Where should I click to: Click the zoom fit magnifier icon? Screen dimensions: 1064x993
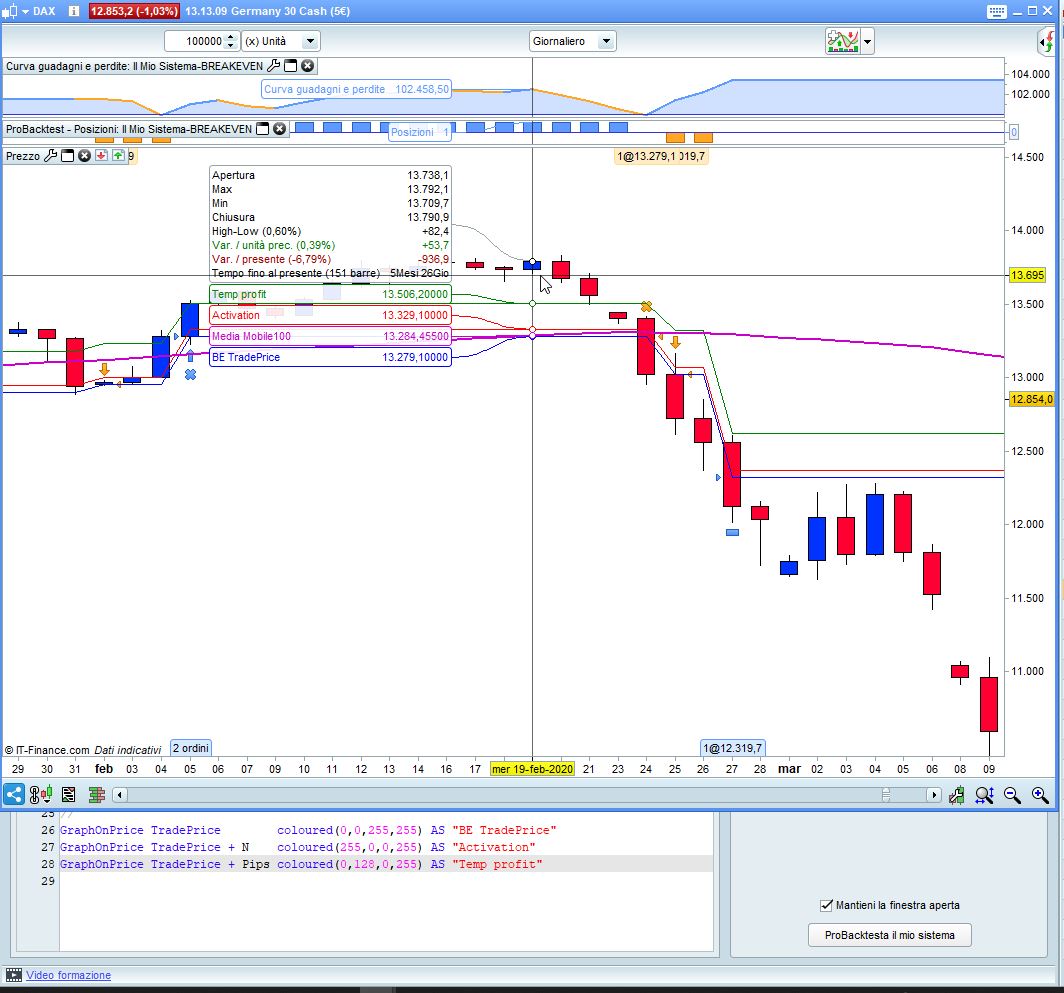pyautogui.click(x=985, y=795)
